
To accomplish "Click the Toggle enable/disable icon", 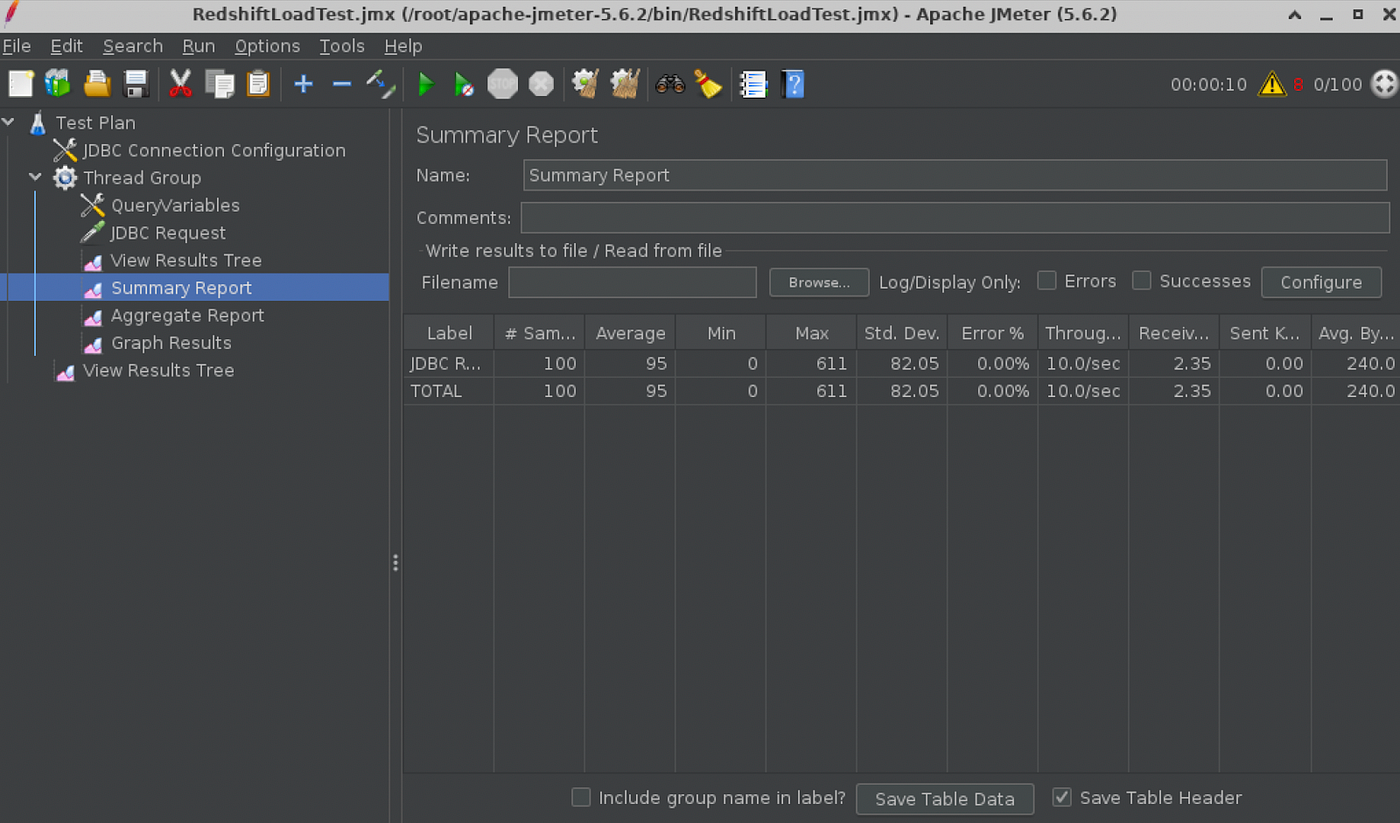I will [381, 84].
